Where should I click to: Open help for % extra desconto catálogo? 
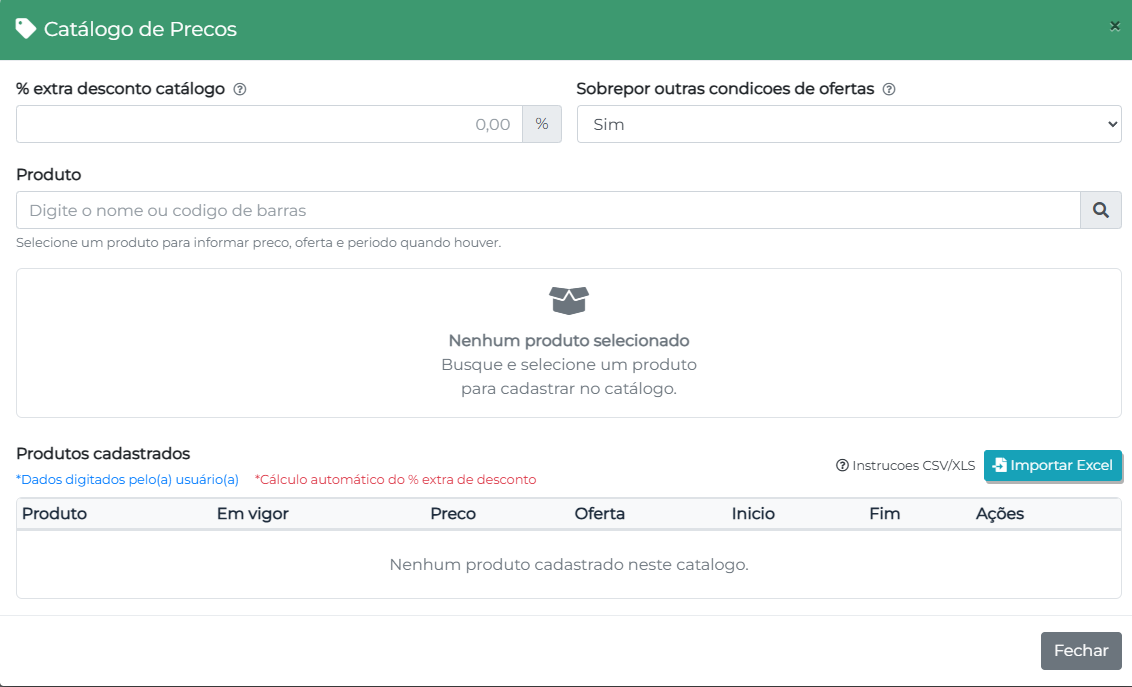(240, 89)
